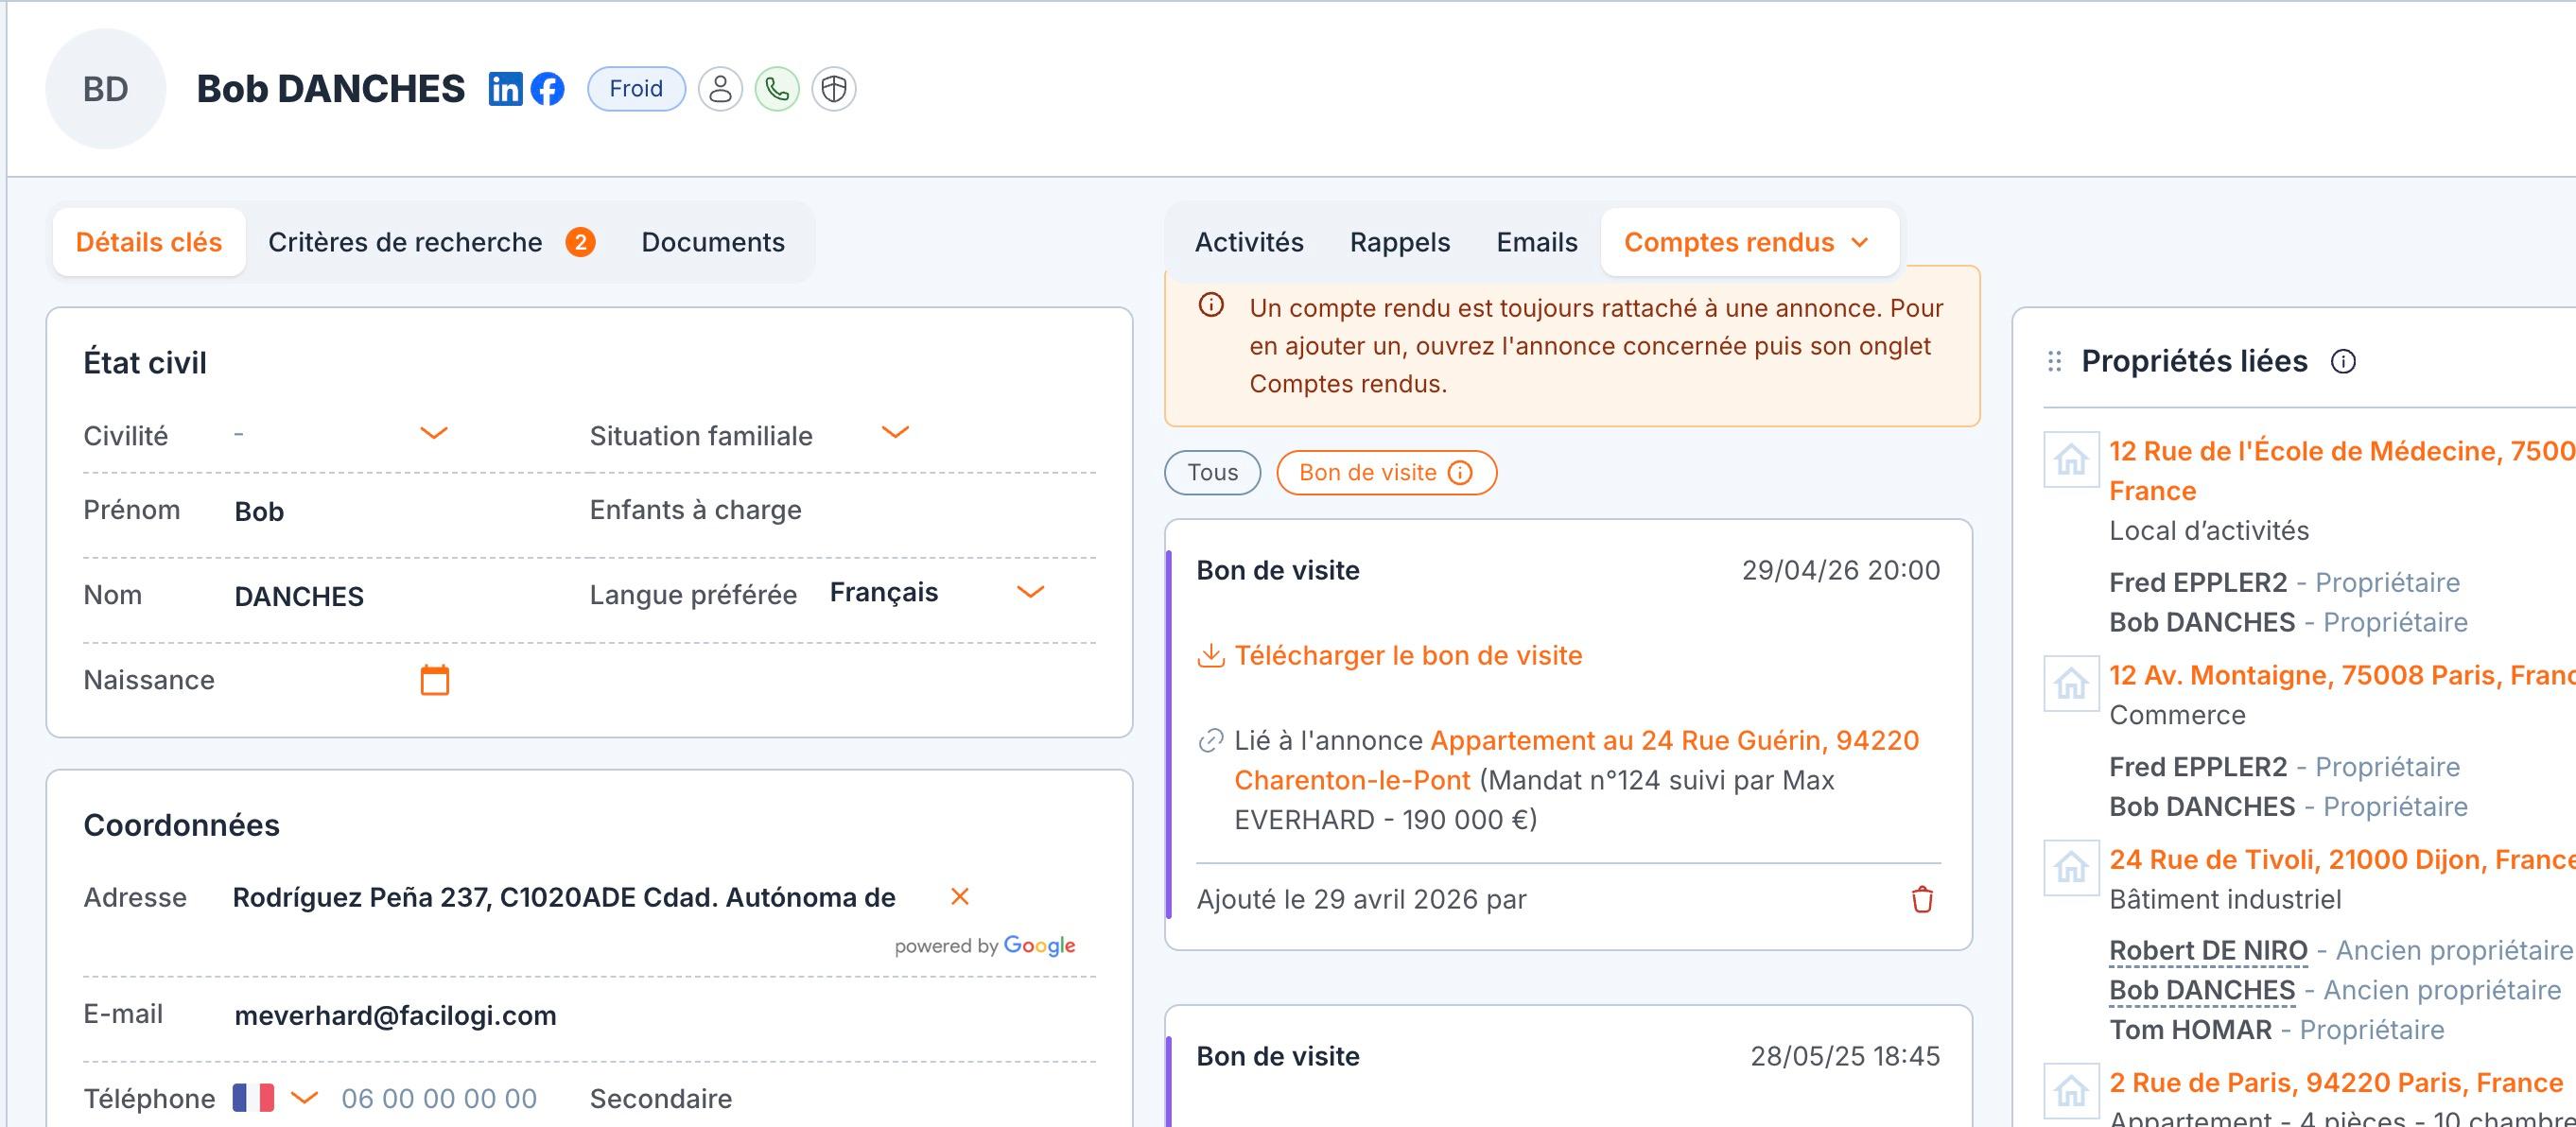Click the France flag phone country selector
2576x1127 pixels.
(253, 1098)
